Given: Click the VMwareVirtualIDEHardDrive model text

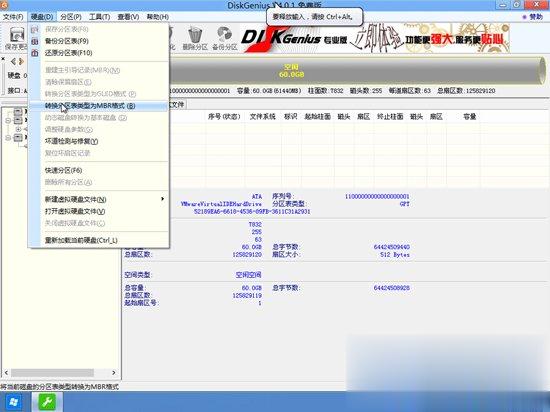Looking at the screenshot, I should coord(221,204).
